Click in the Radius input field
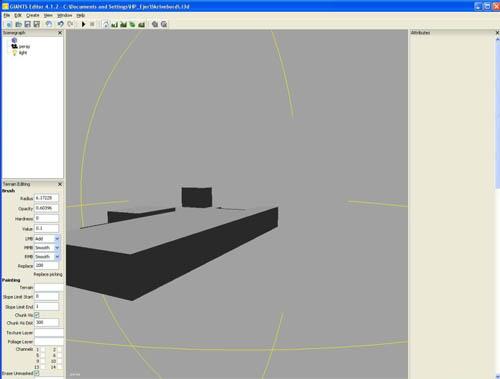500x379 pixels. tap(46, 198)
